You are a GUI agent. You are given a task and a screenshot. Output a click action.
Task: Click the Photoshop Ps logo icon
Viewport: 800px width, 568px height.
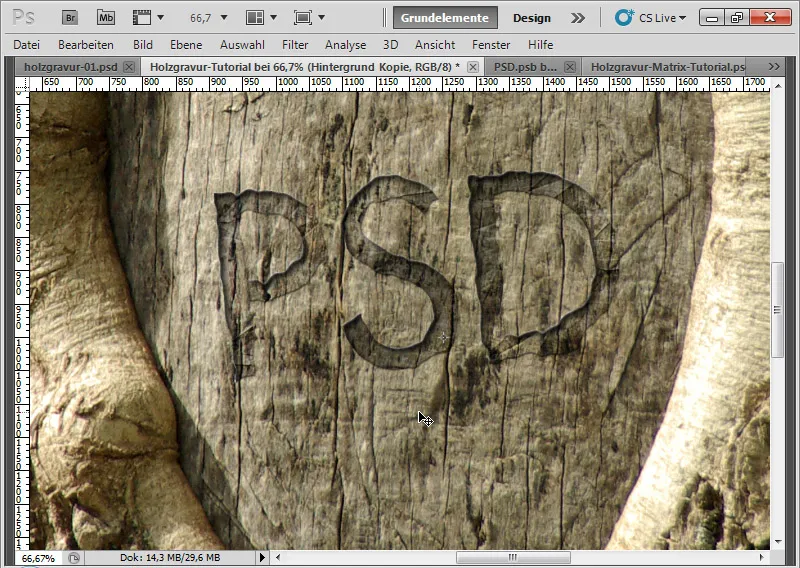click(x=23, y=18)
